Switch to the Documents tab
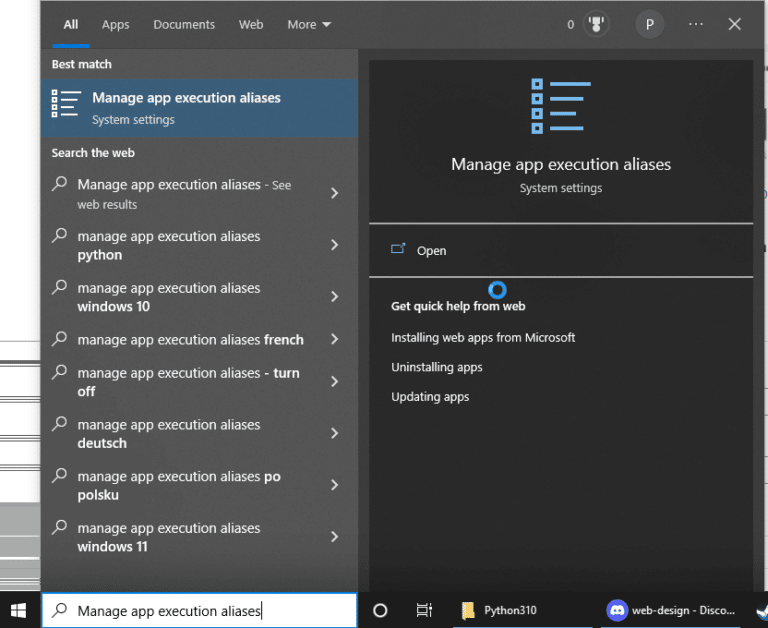Viewport: 768px width, 628px height. tap(184, 25)
